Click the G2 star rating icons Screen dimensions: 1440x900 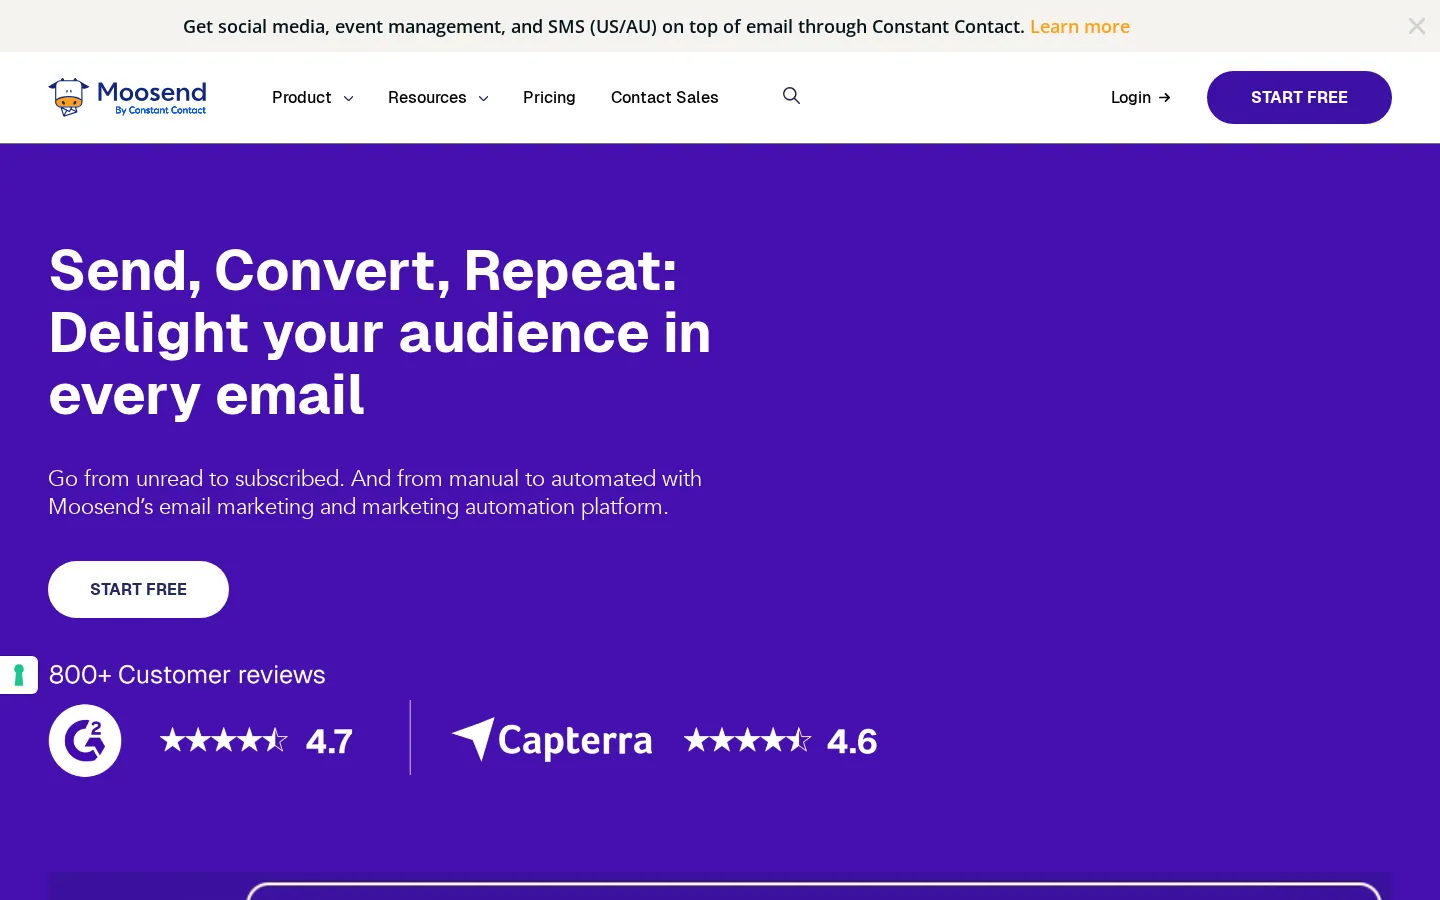[x=224, y=740]
